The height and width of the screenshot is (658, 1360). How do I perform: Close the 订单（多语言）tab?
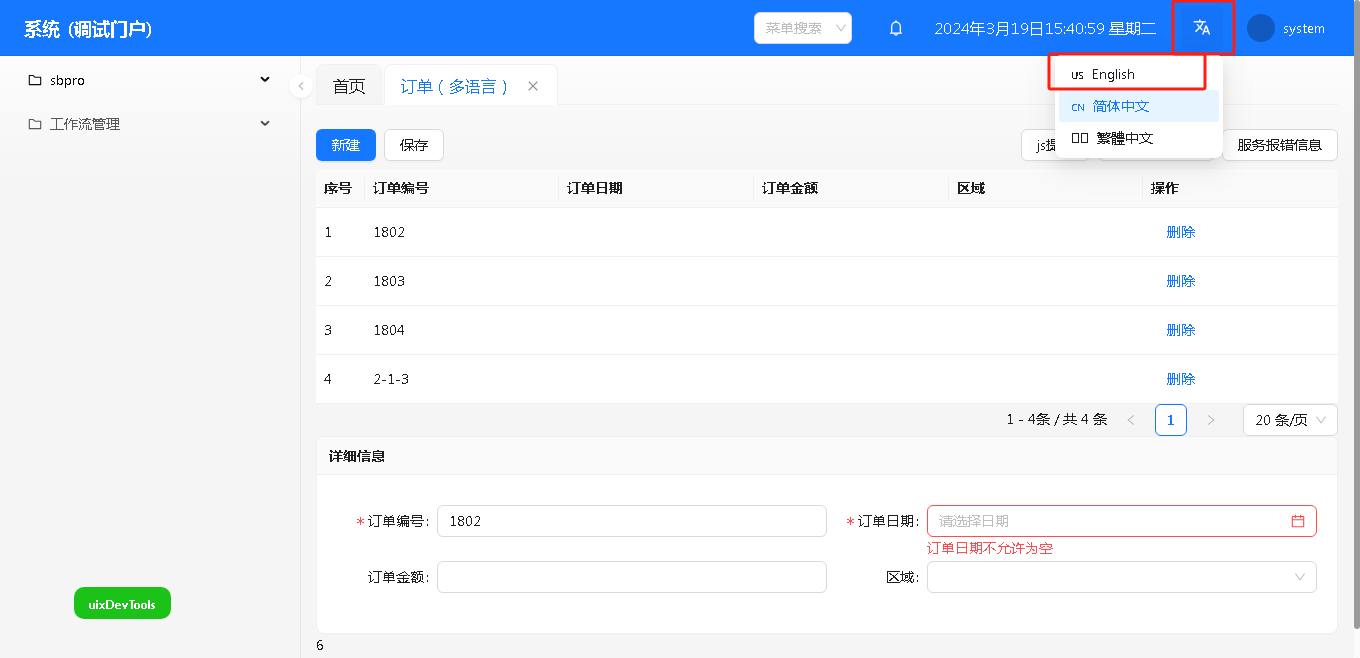tap(533, 86)
